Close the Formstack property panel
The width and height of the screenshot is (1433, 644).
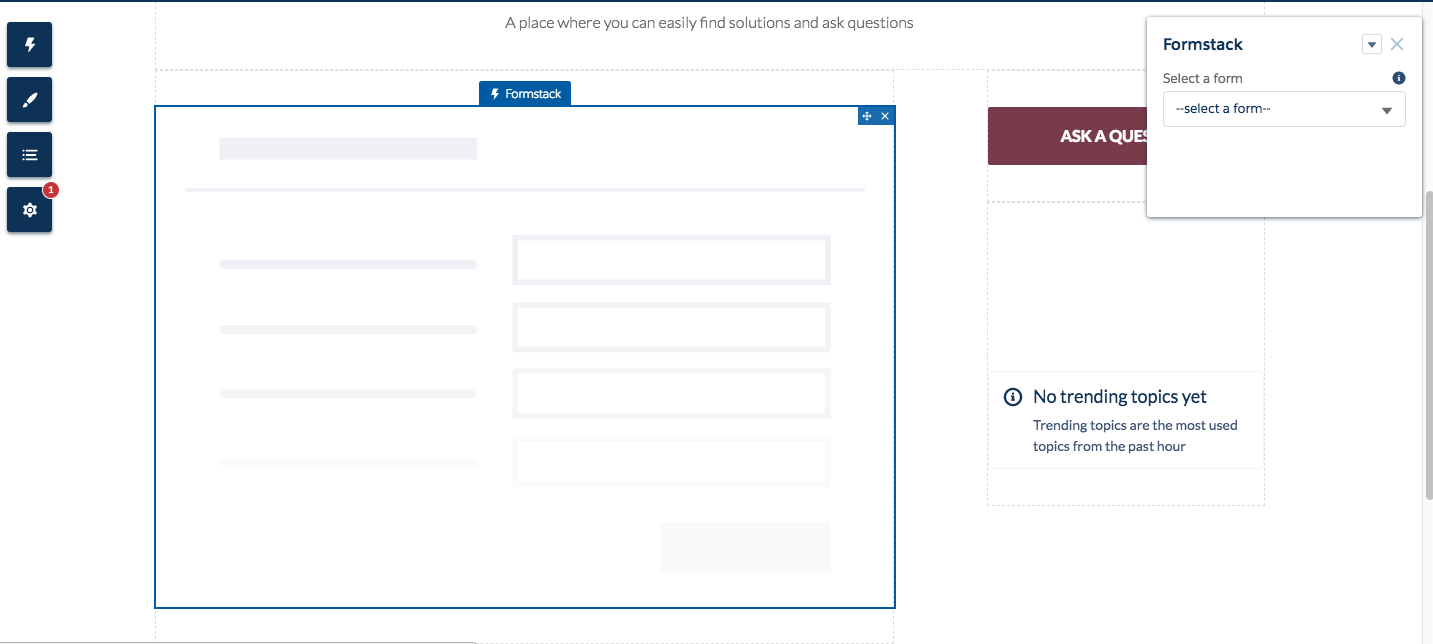pos(1397,44)
